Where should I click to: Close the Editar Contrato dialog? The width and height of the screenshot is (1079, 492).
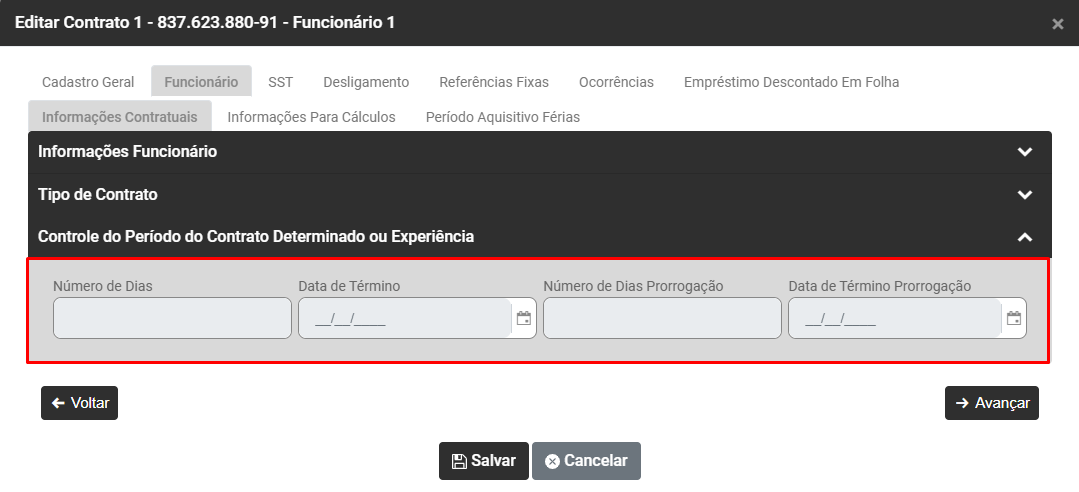pos(1057,24)
